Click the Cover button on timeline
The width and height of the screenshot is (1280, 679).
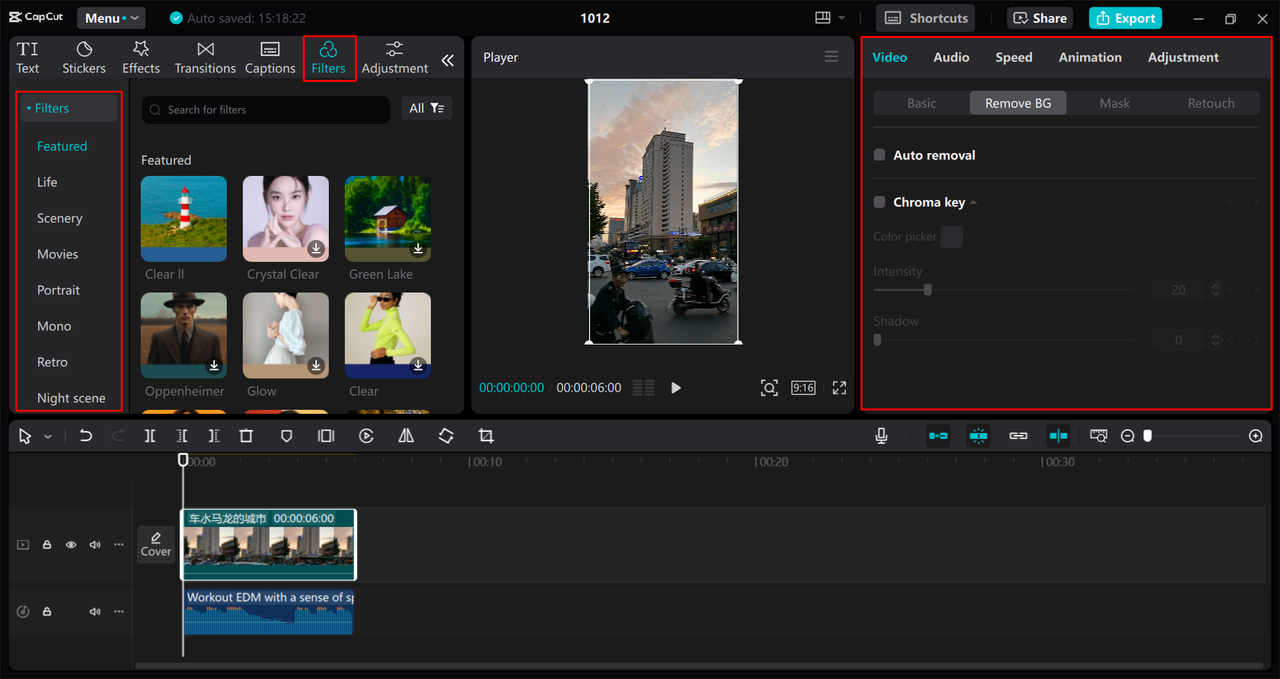pos(156,544)
